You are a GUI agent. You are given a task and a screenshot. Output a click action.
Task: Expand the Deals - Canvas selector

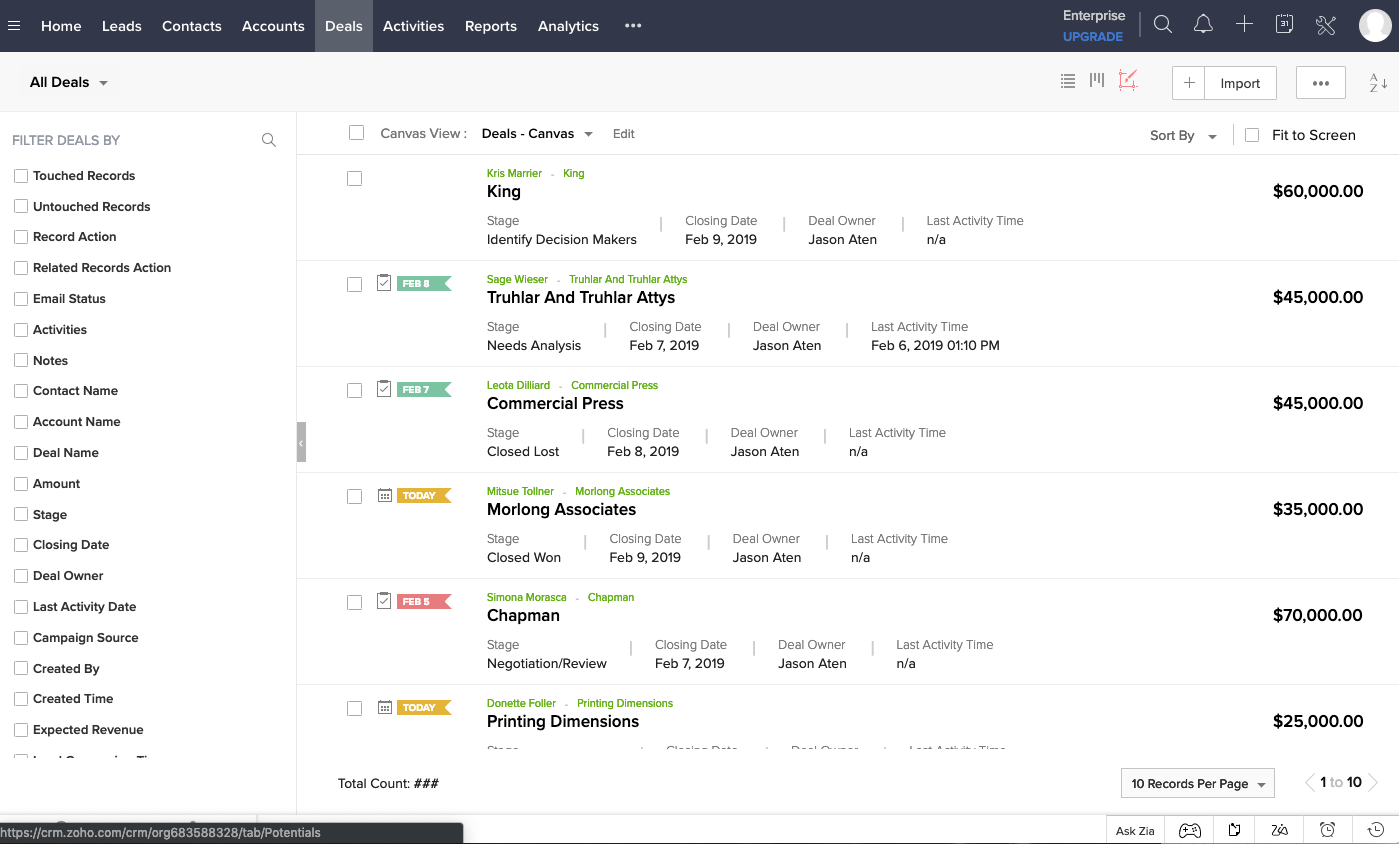[537, 133]
